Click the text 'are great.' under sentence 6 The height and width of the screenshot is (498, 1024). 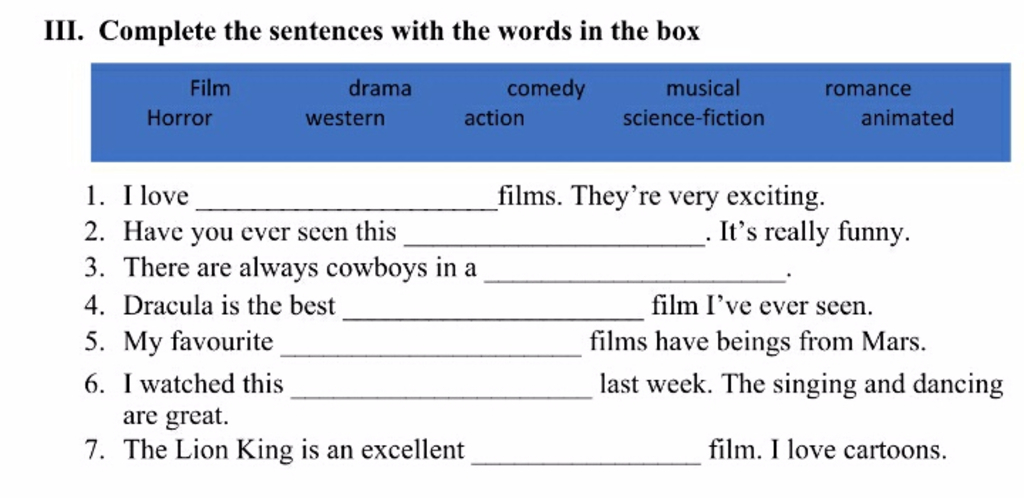(176, 416)
